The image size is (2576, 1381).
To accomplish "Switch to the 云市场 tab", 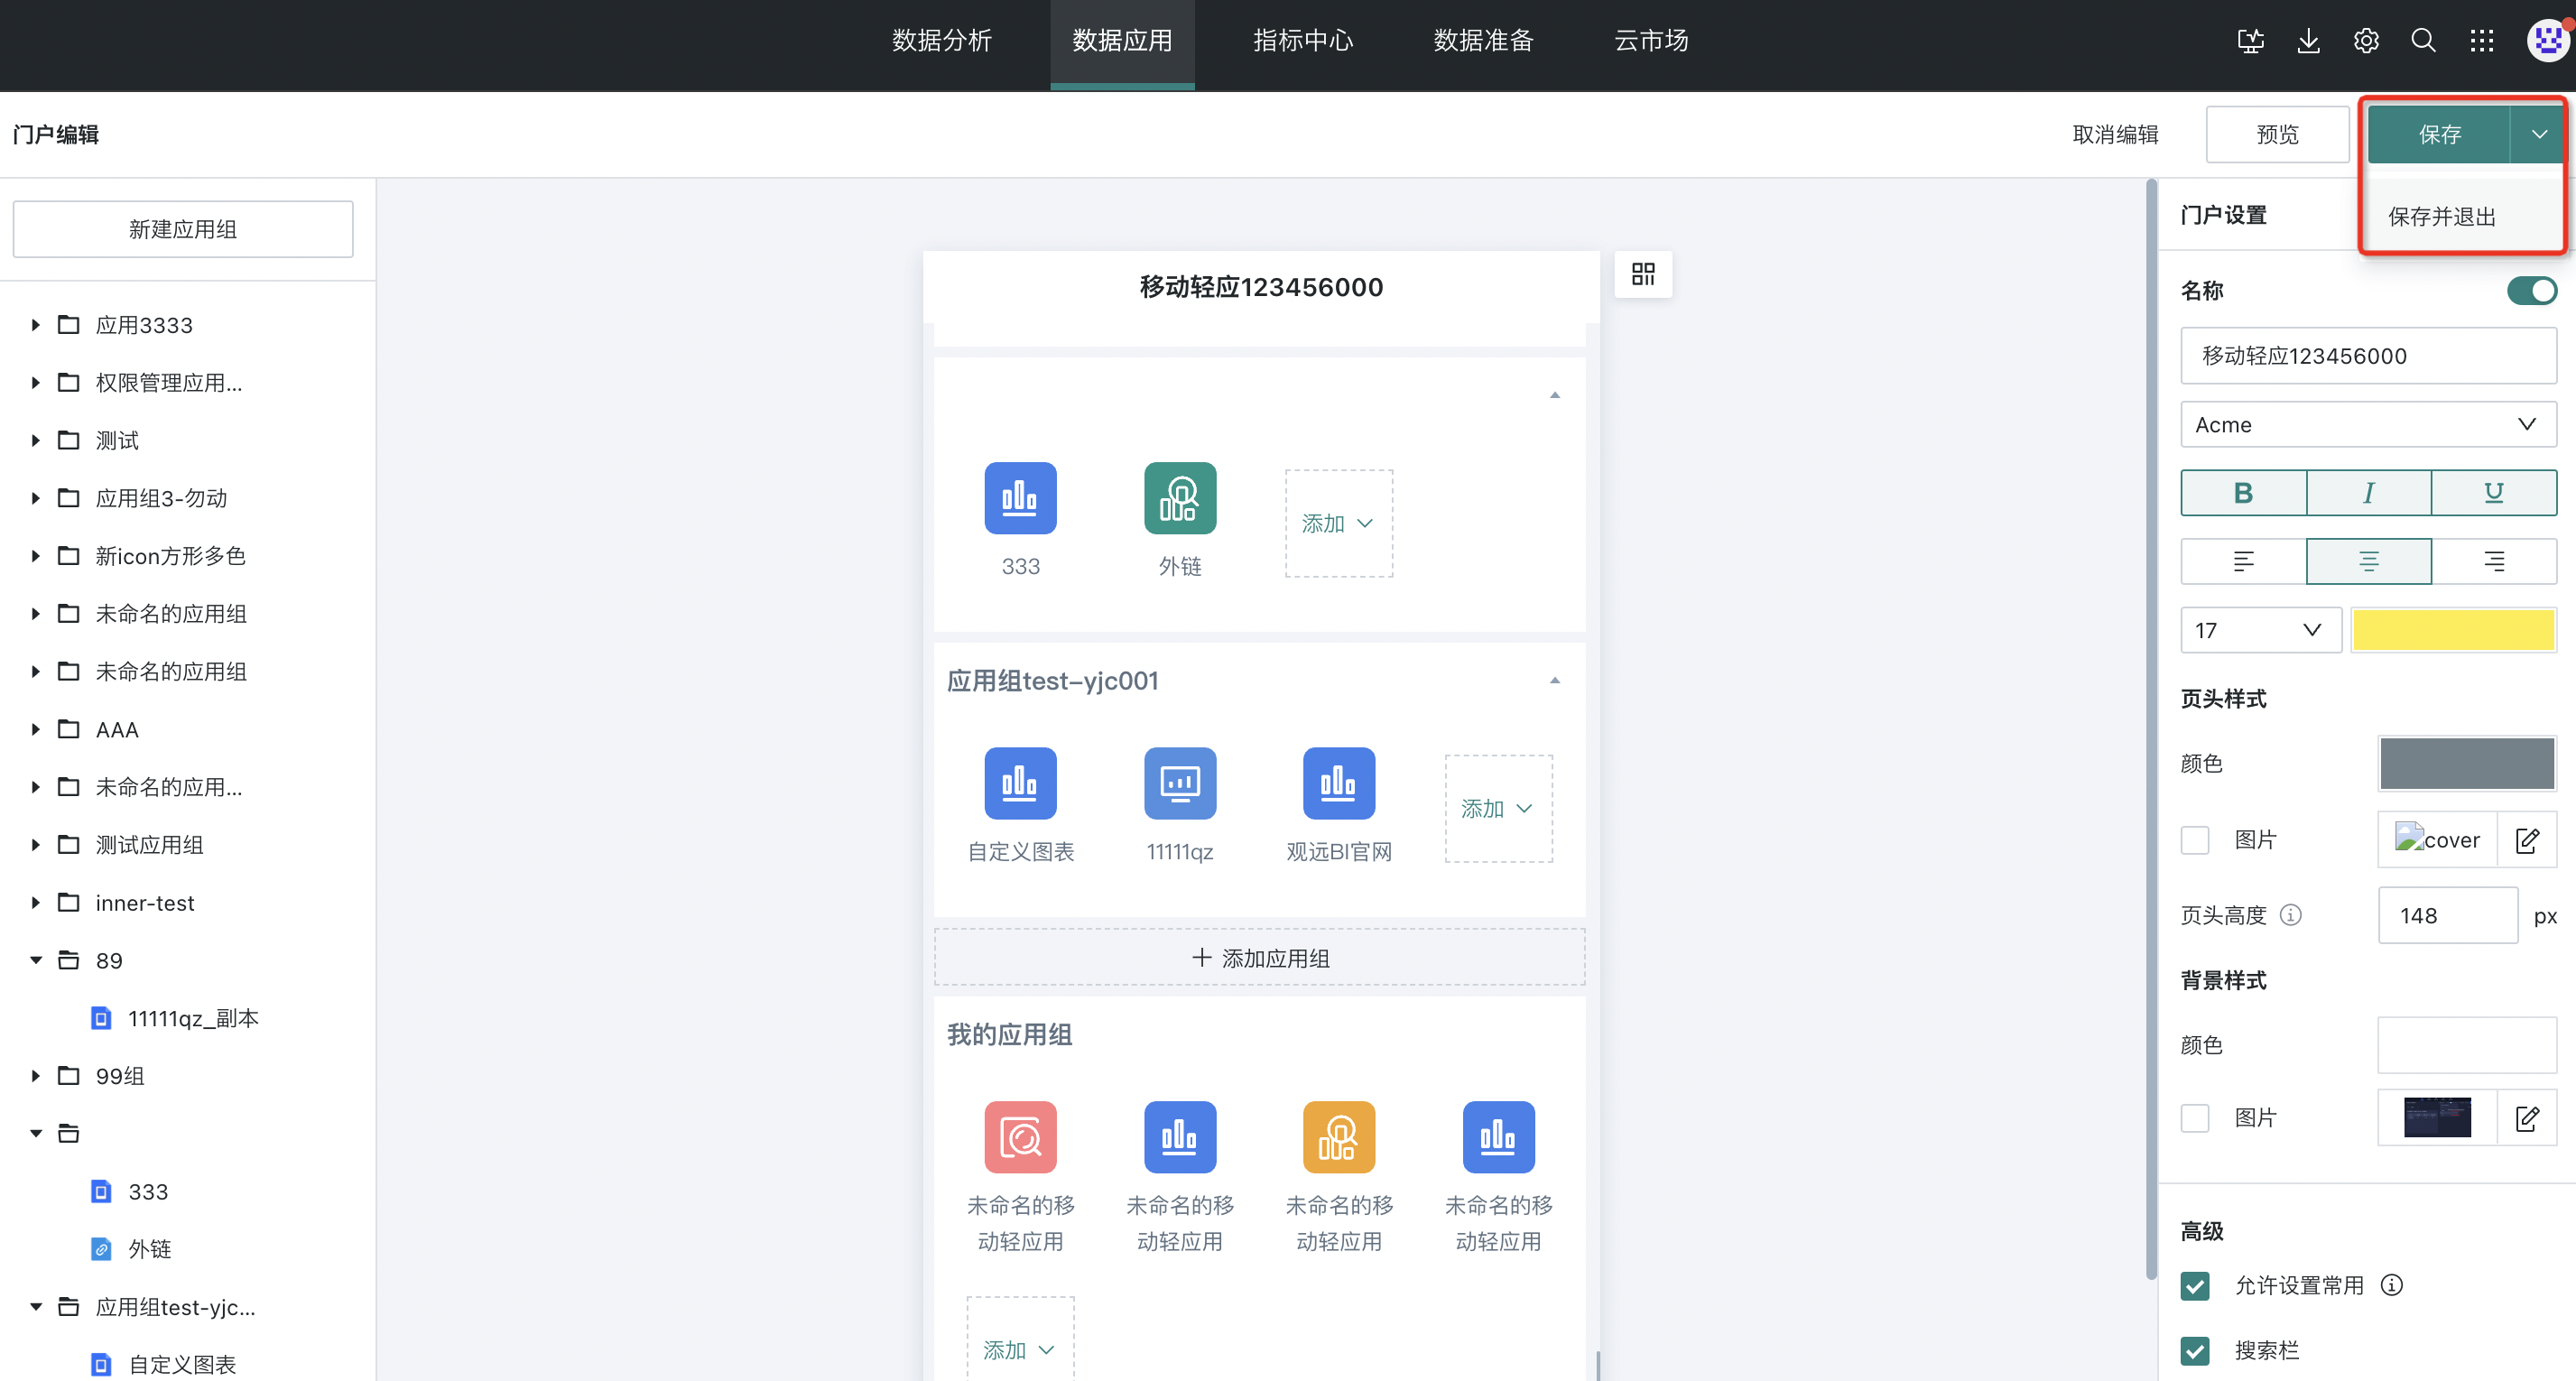I will coord(1651,41).
